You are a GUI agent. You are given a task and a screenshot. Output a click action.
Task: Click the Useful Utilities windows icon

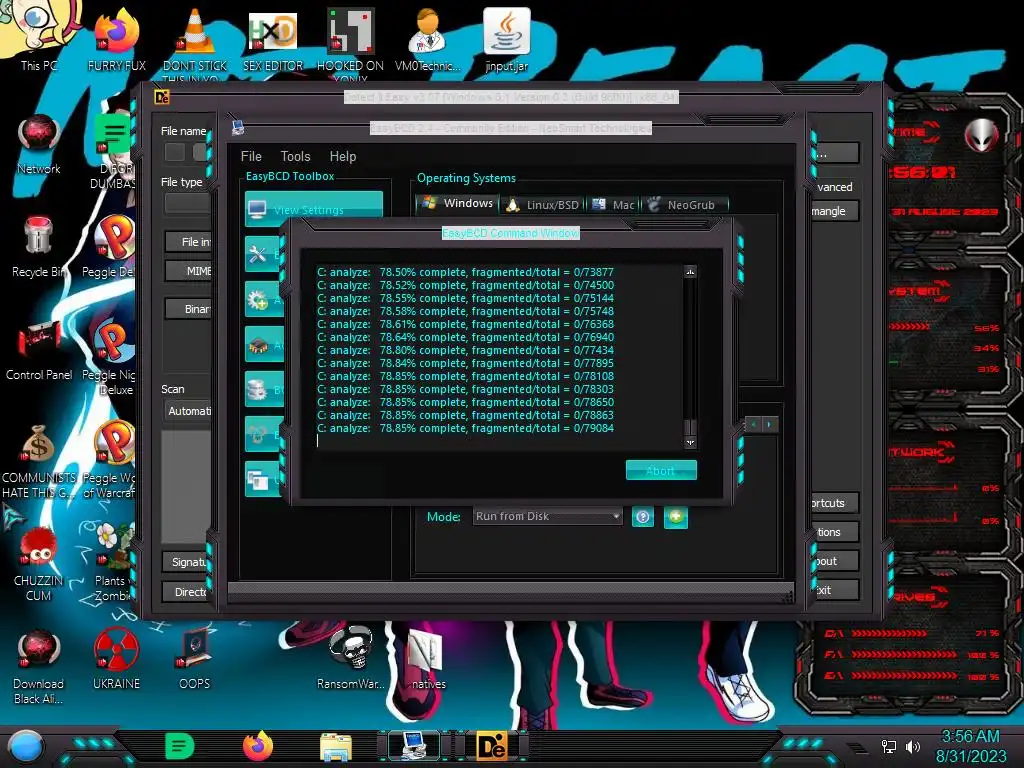click(258, 480)
